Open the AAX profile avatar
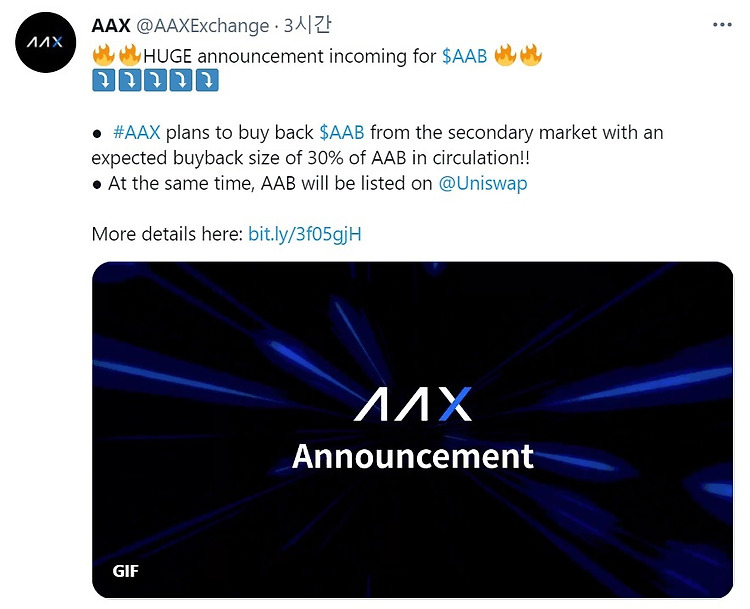 pyautogui.click(x=45, y=43)
